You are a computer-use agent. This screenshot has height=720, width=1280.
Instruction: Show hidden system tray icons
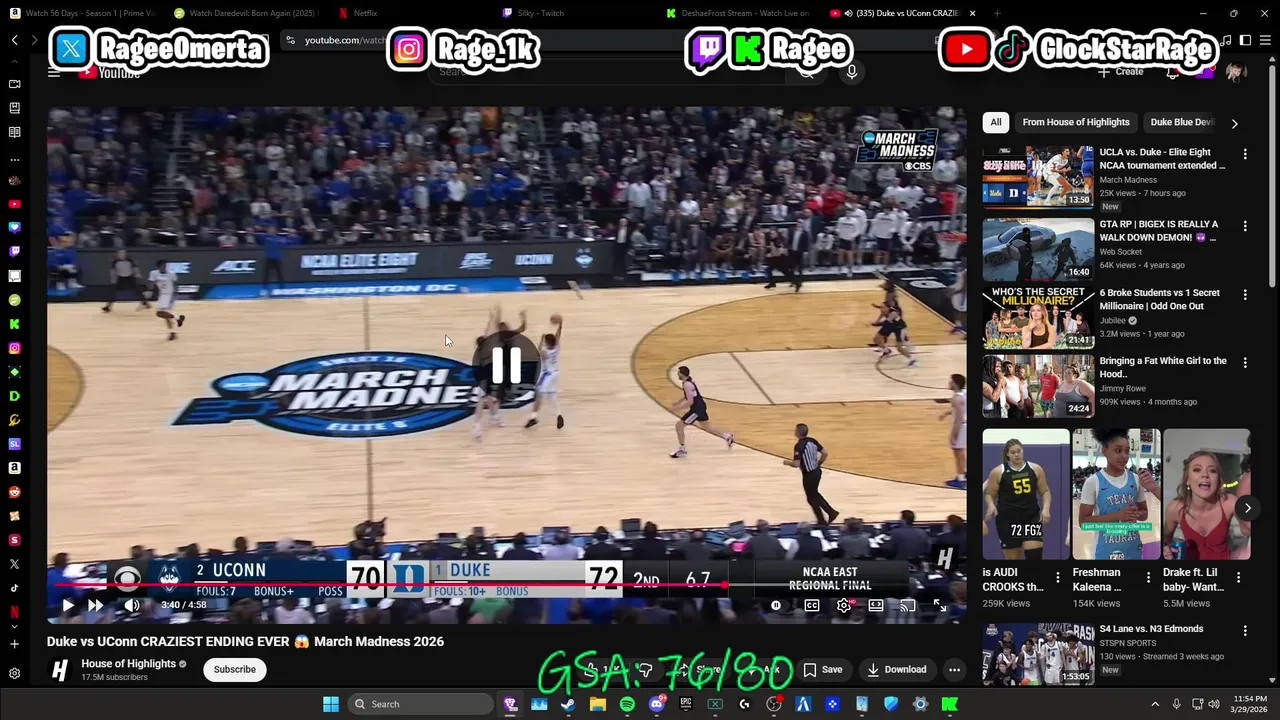[1155, 704]
